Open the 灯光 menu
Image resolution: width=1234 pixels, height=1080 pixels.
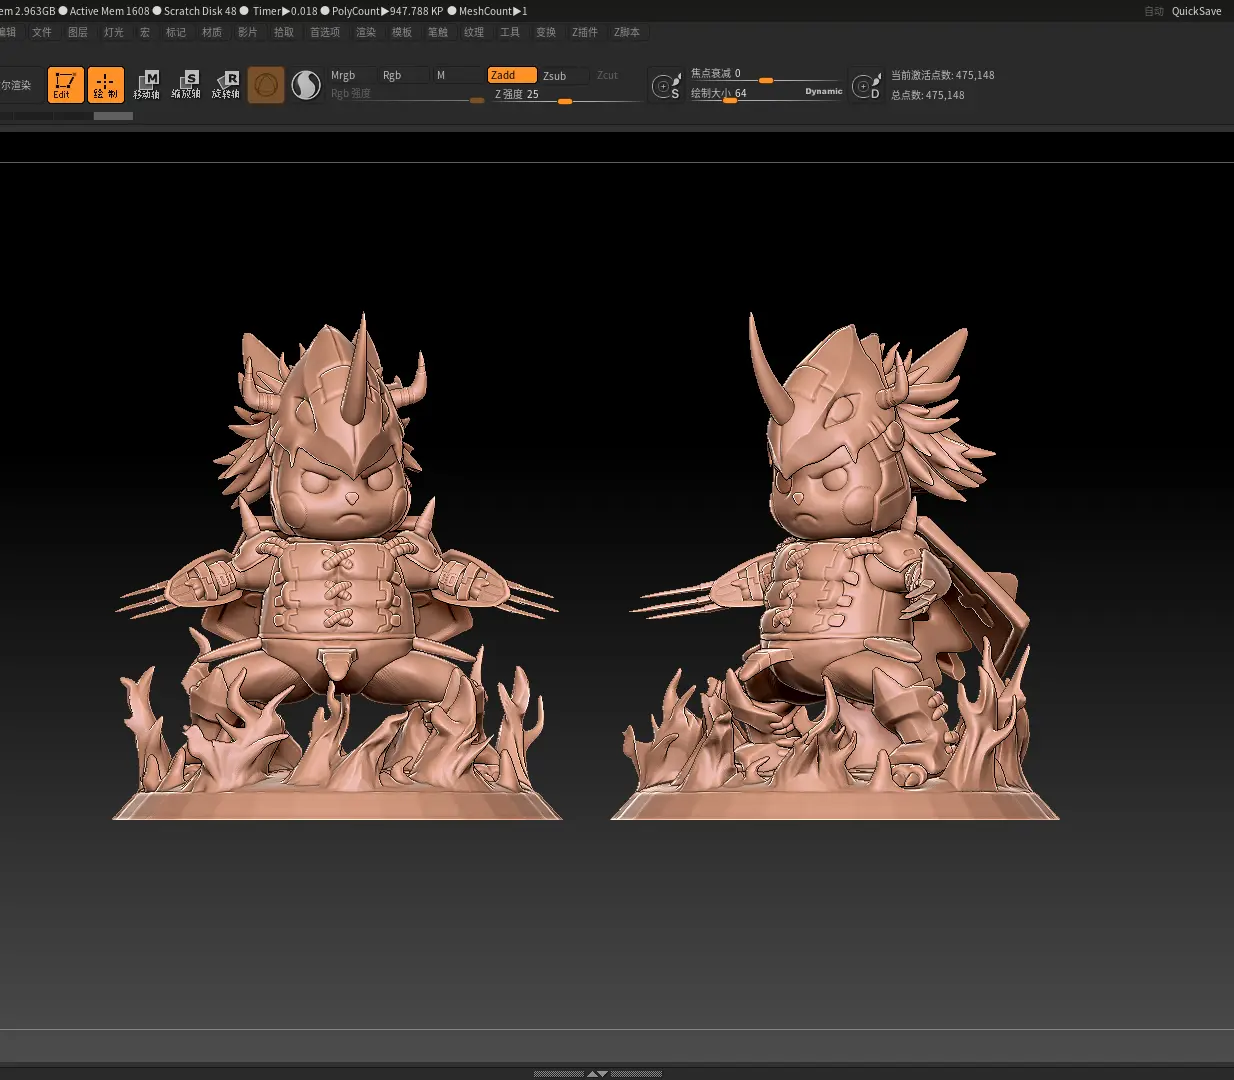pyautogui.click(x=114, y=32)
